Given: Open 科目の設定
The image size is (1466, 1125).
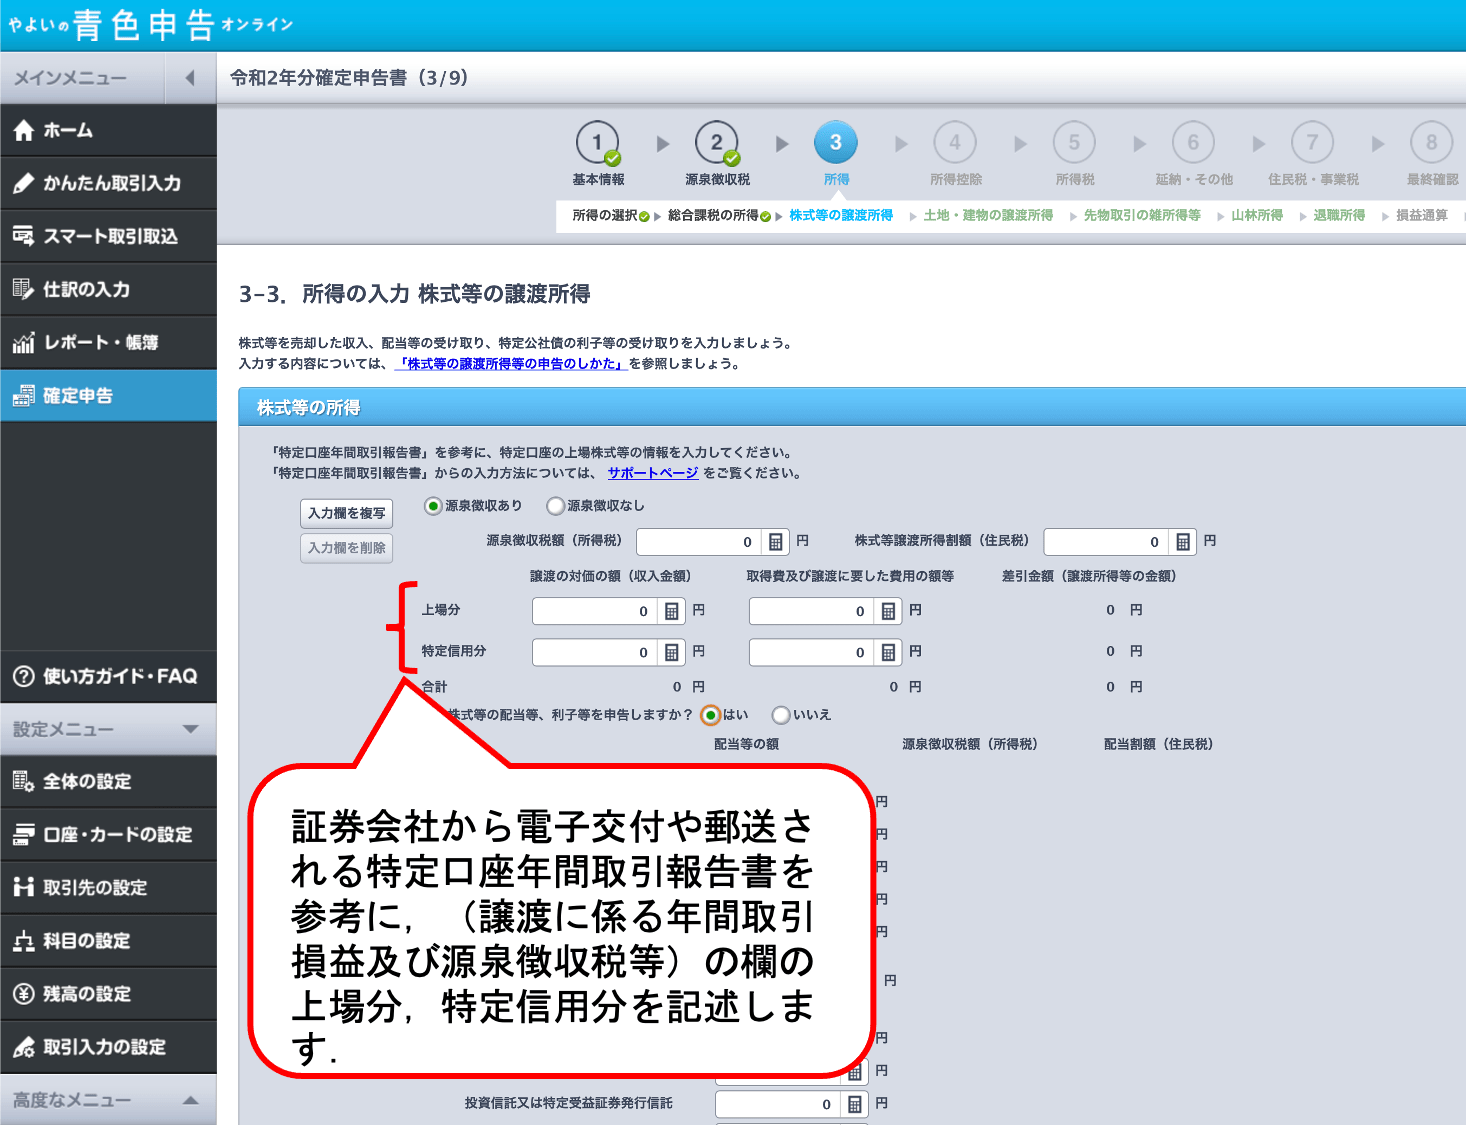Looking at the screenshot, I should [108, 940].
